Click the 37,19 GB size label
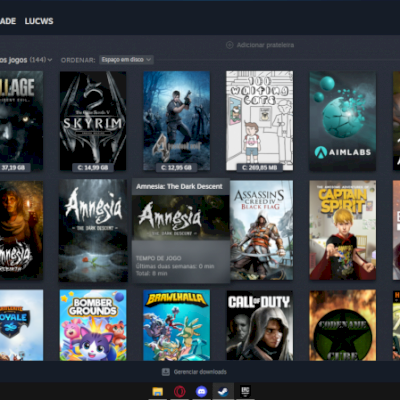 pyautogui.click(x=15, y=167)
